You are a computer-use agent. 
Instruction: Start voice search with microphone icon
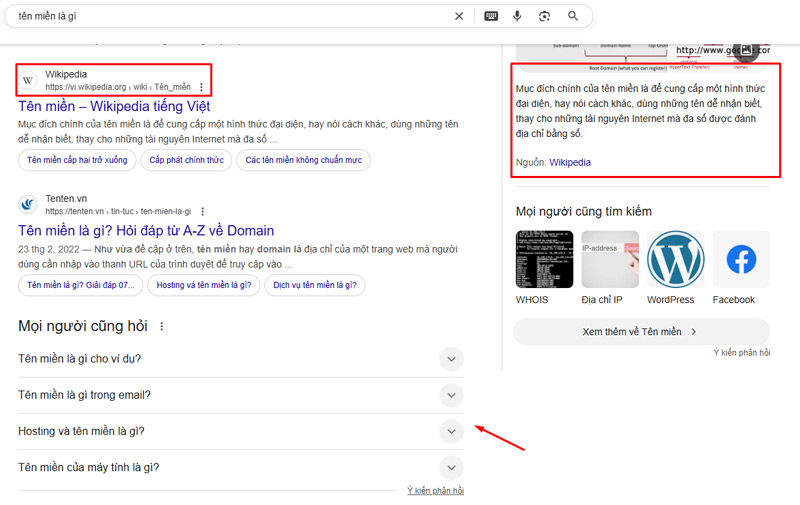coord(517,16)
